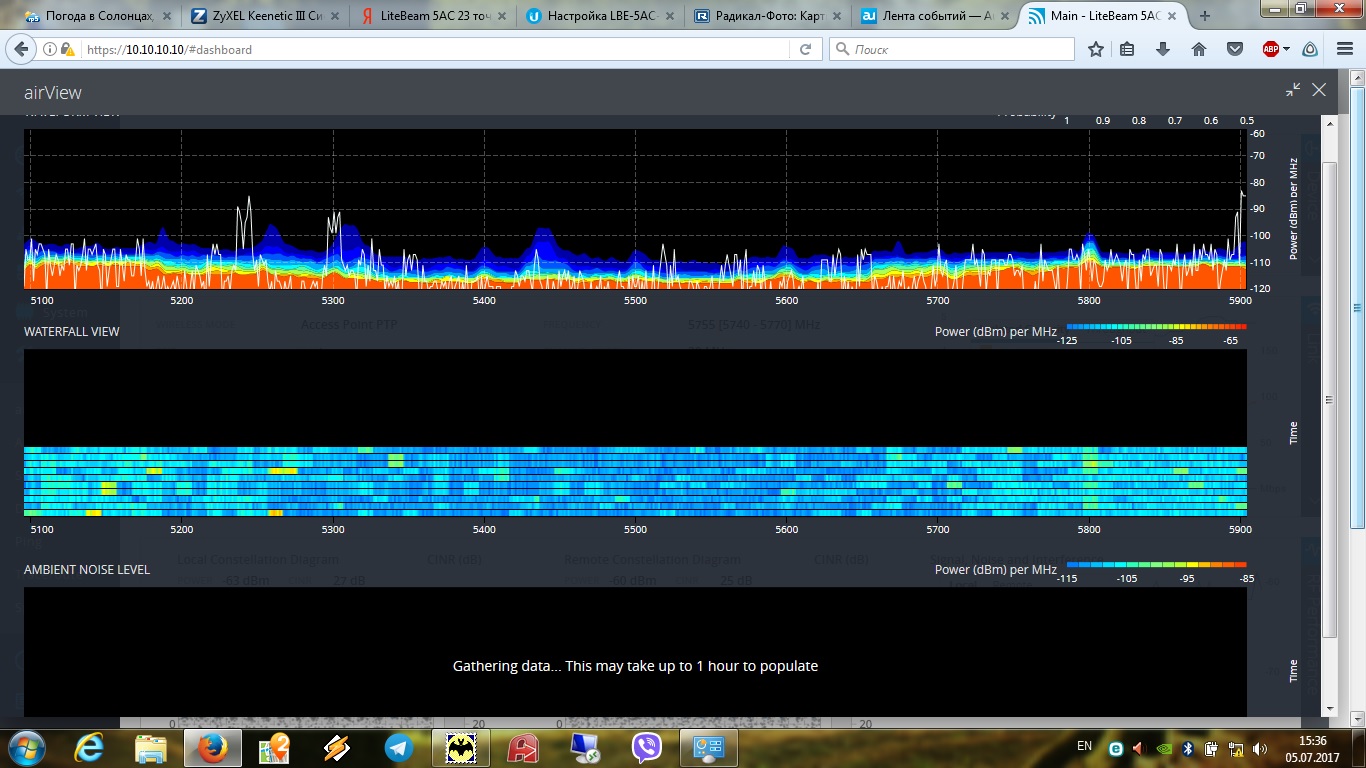Click the airView title text
Image resolution: width=1366 pixels, height=768 pixels.
53,93
